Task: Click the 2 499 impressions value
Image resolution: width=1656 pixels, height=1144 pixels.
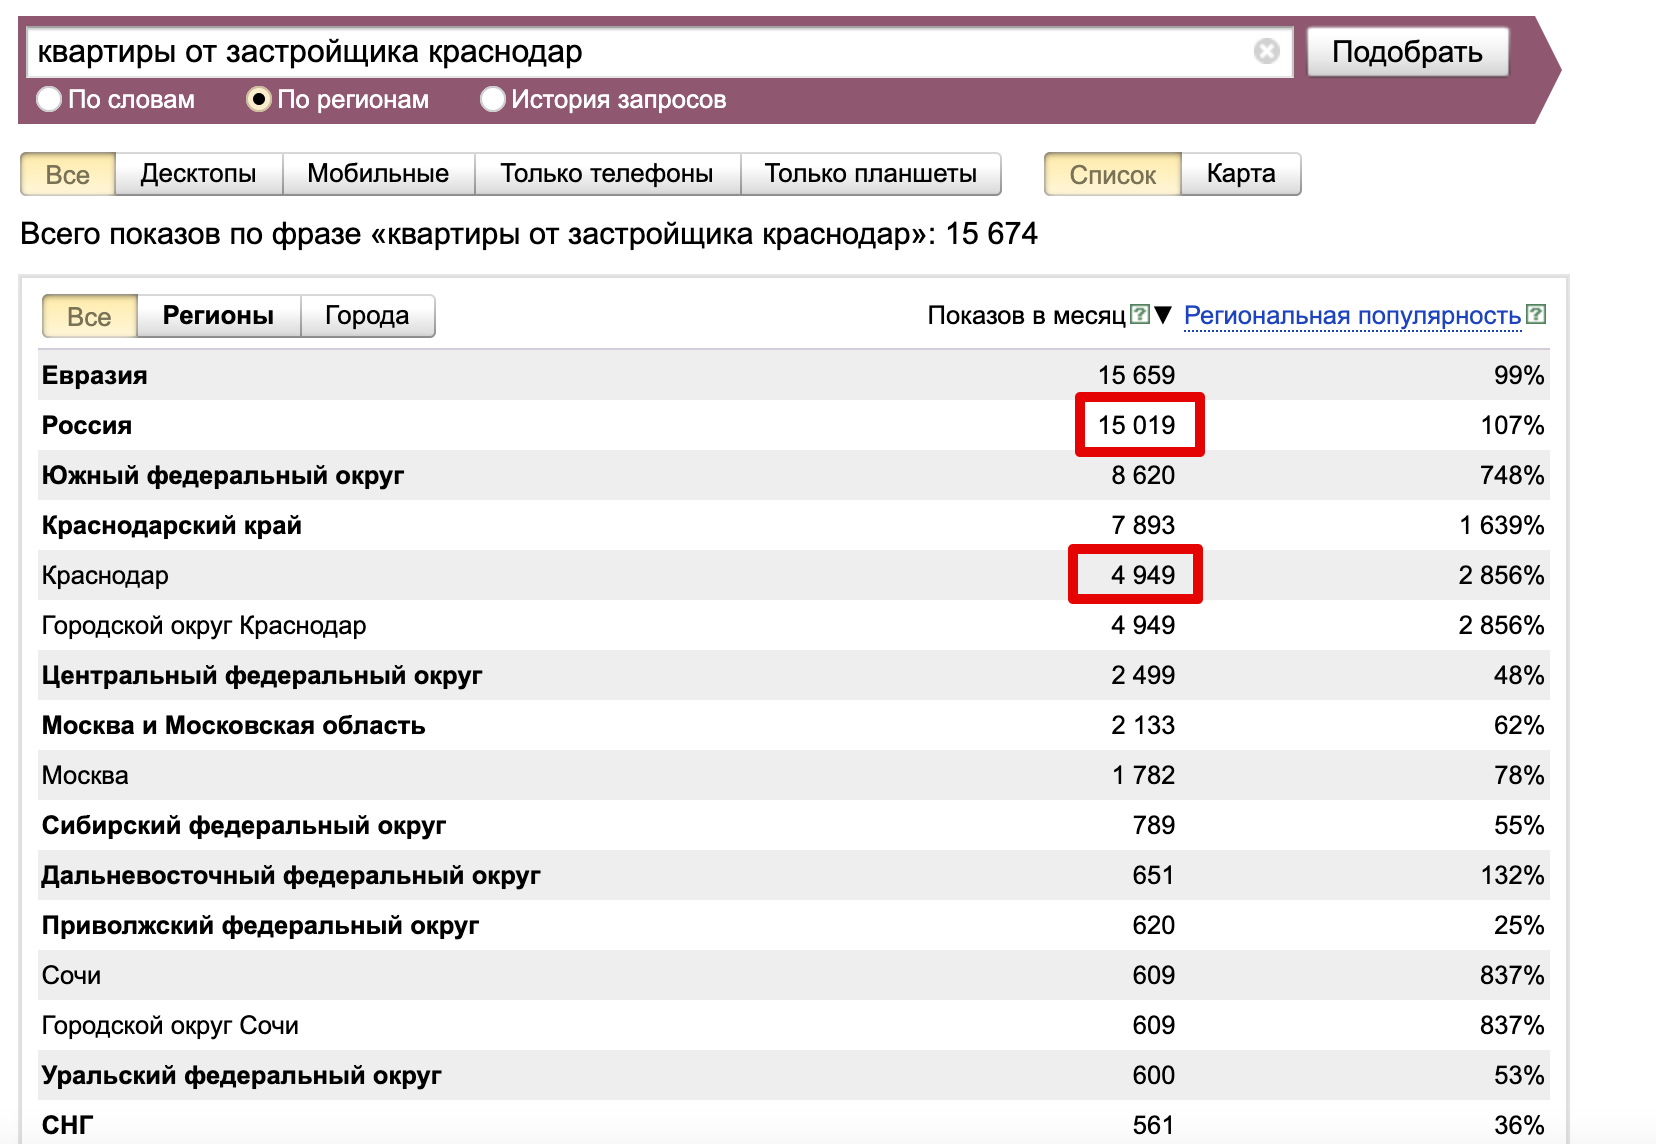Action: [x=1143, y=675]
